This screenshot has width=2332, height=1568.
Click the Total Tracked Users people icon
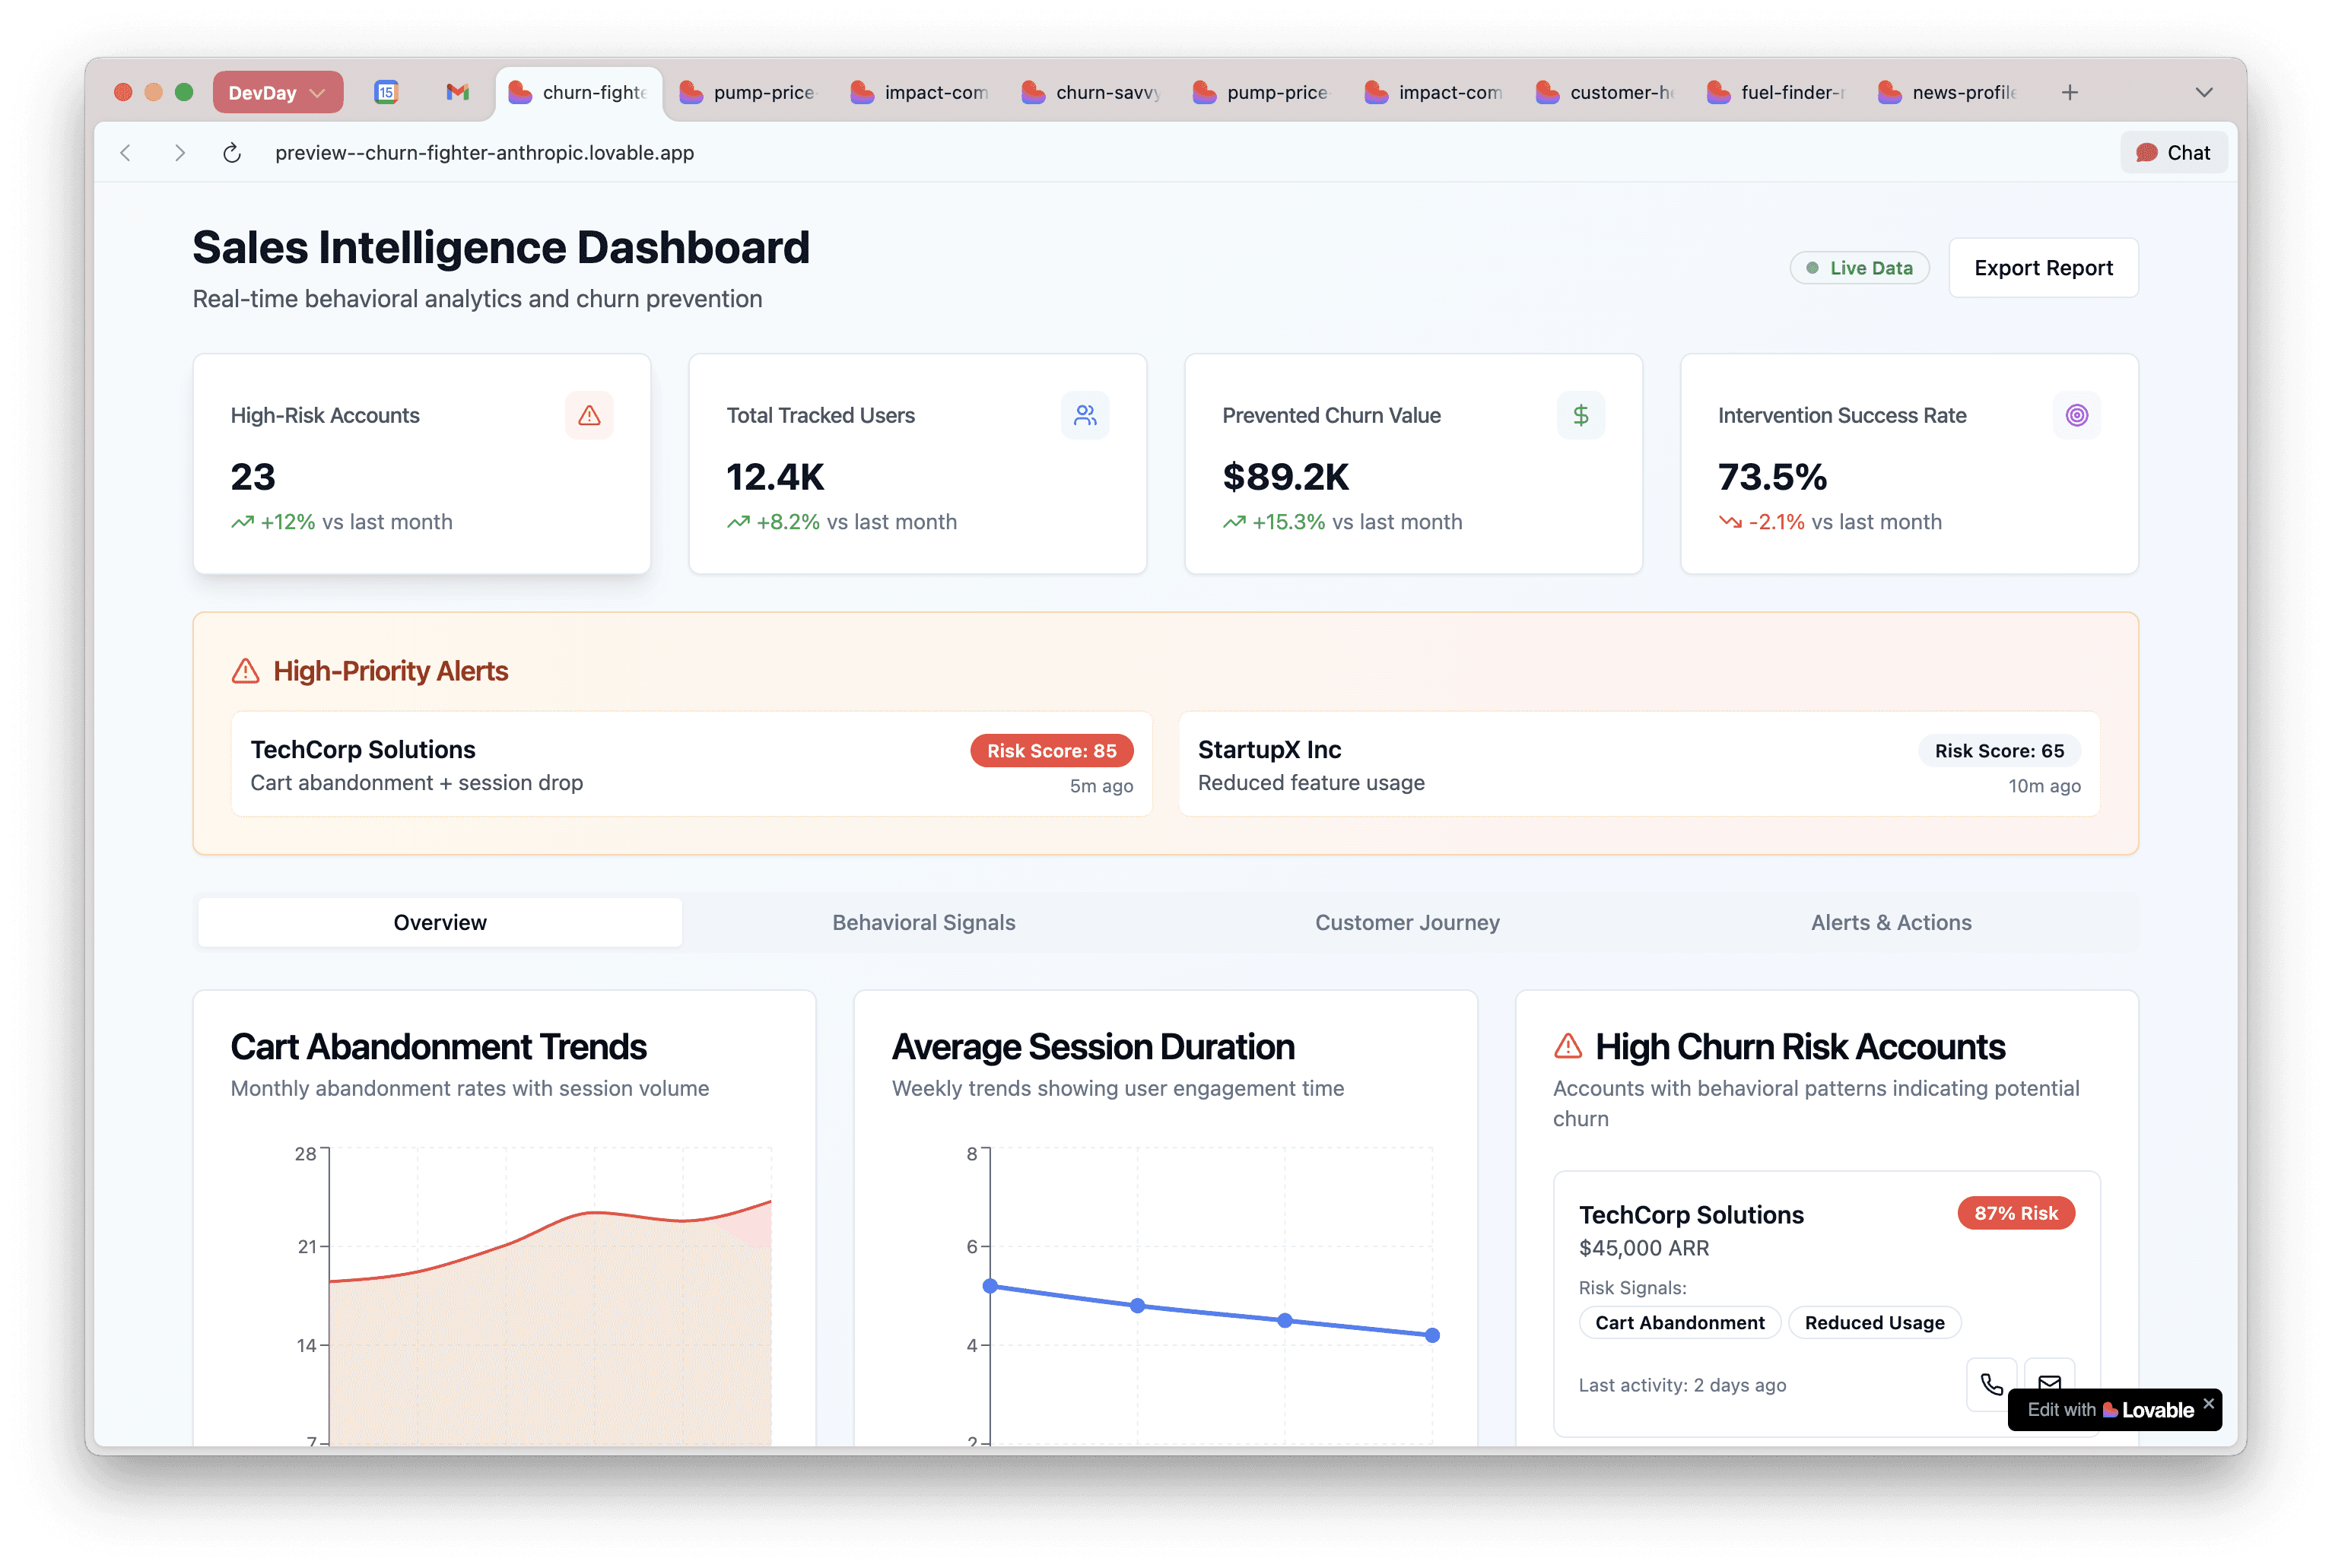(1085, 415)
